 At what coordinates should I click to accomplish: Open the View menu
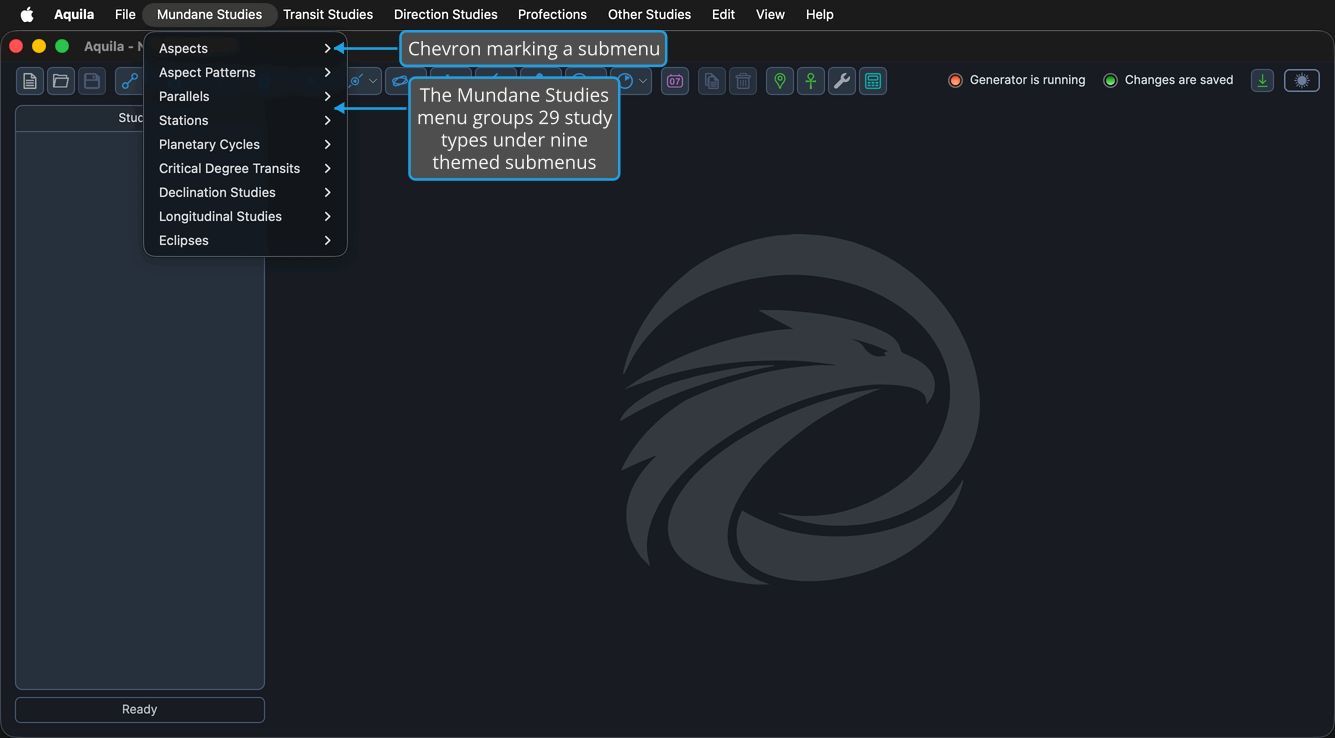tap(770, 14)
